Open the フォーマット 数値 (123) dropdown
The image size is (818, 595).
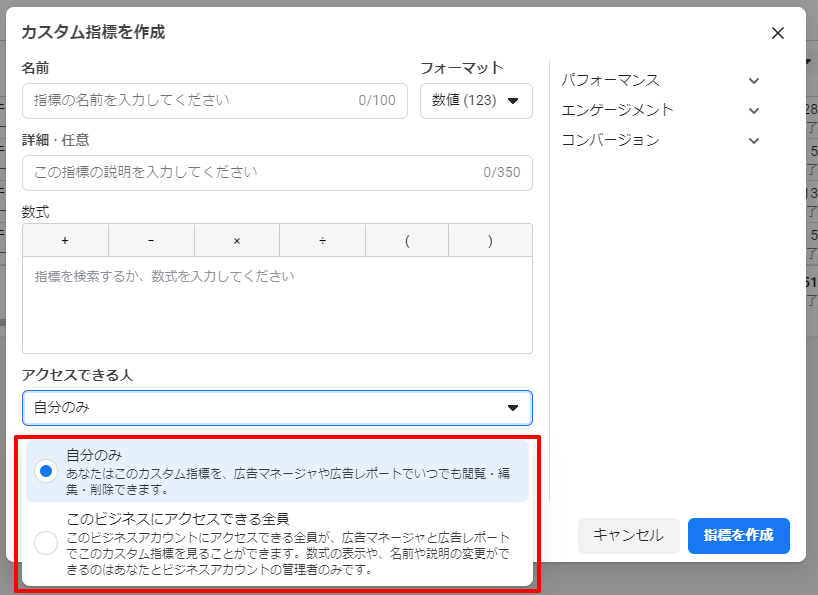(x=476, y=101)
